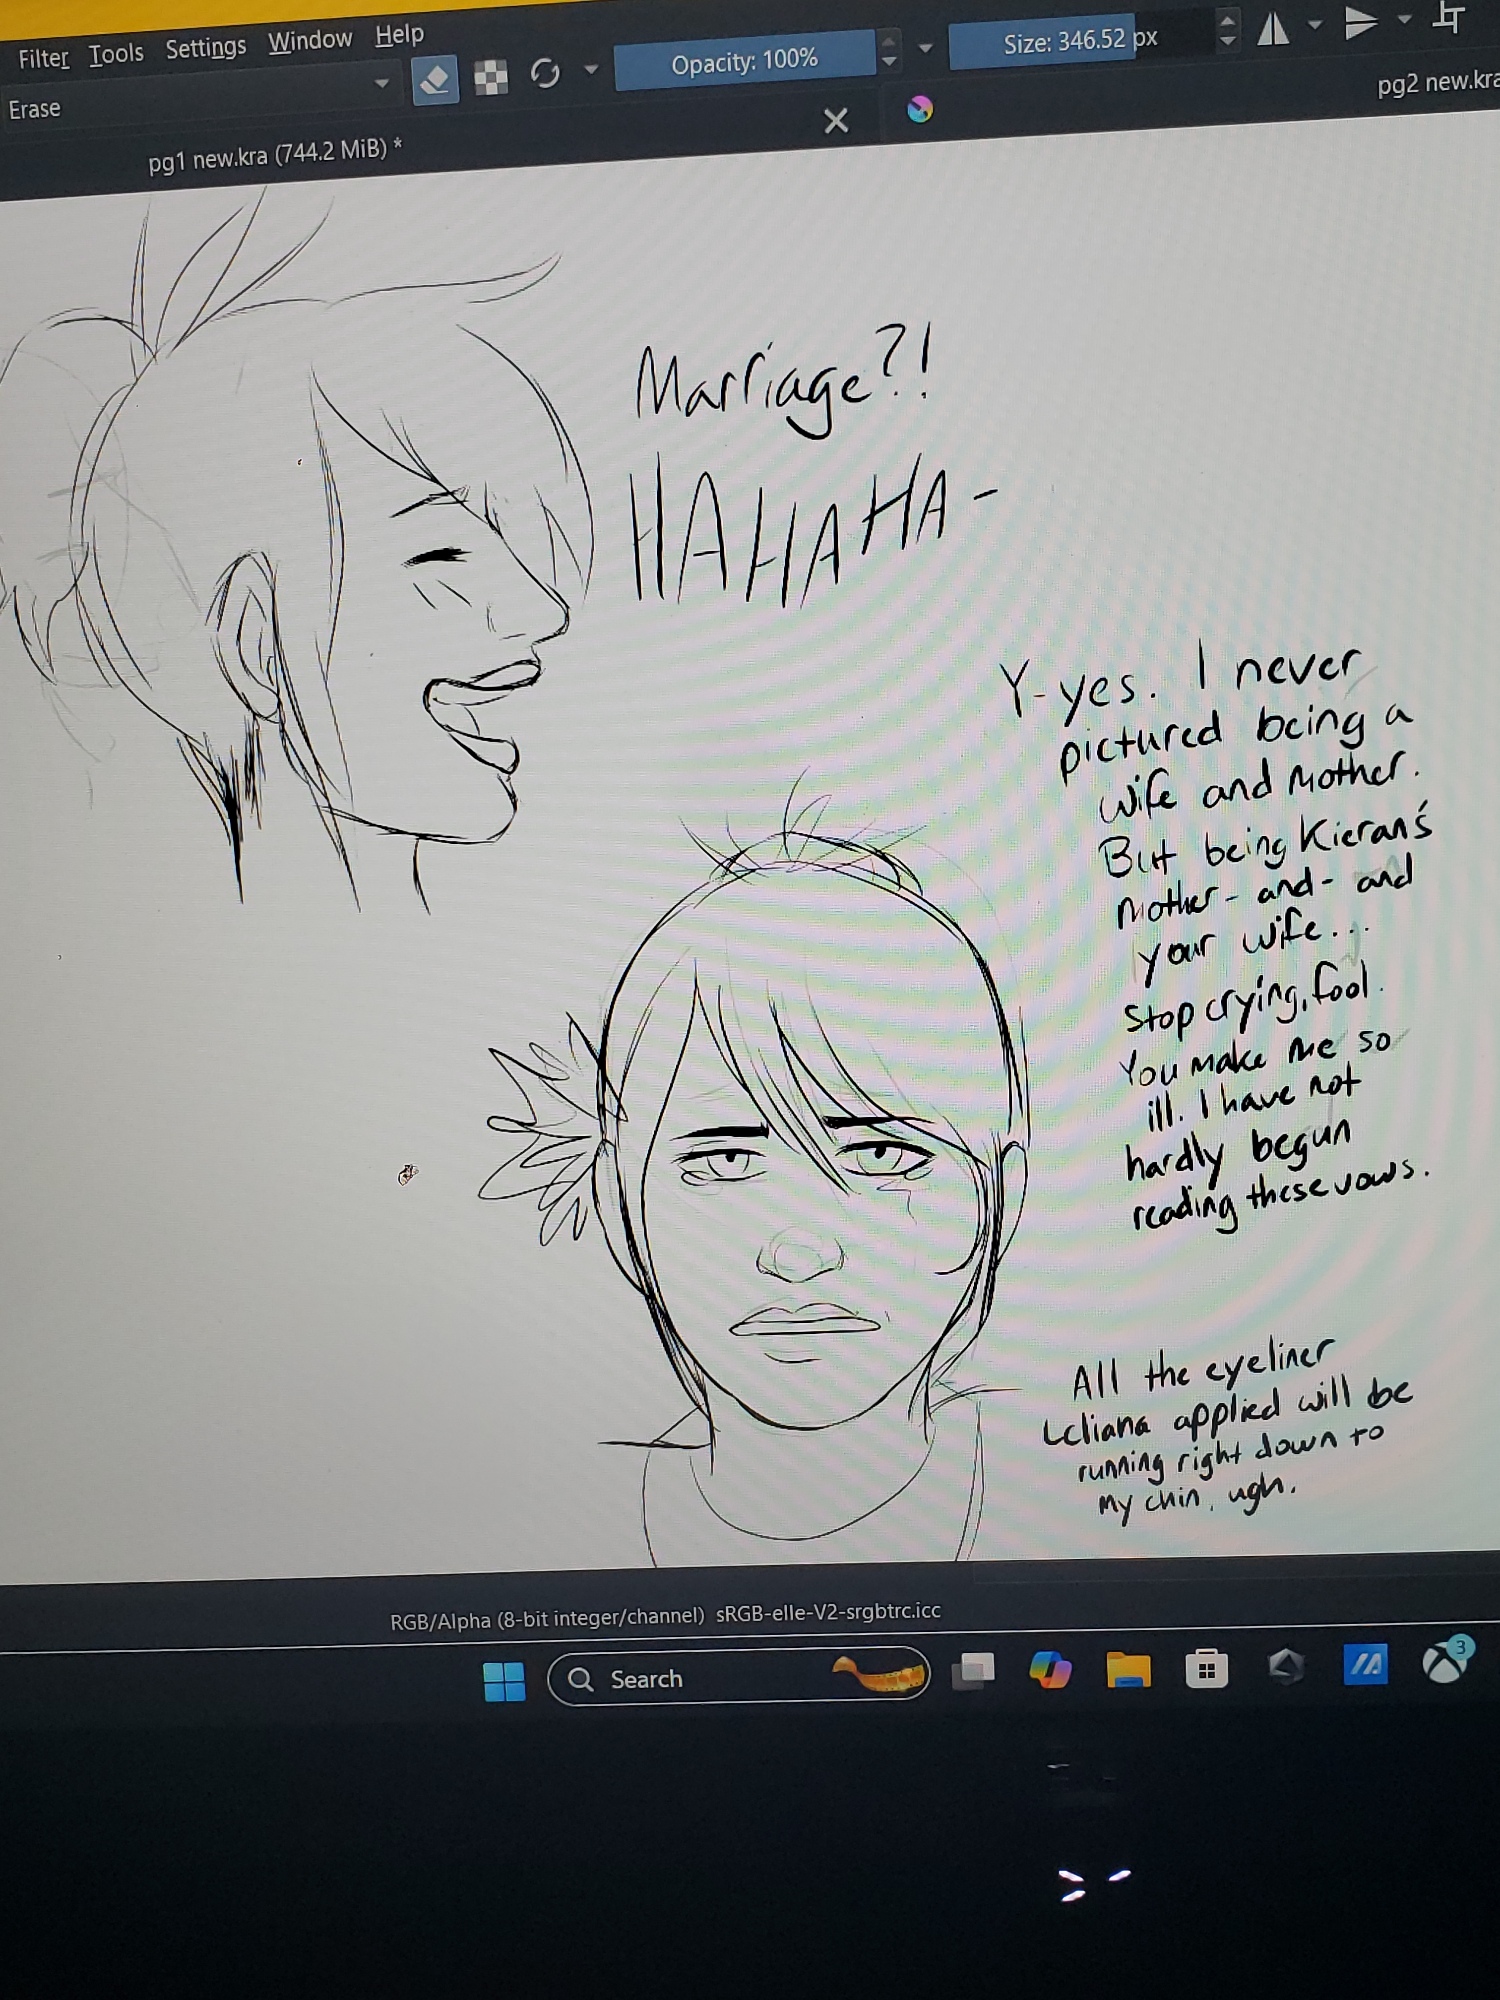Screen dimensions: 1500x2000
Task: Click the Windows Start button
Action: (504, 1681)
